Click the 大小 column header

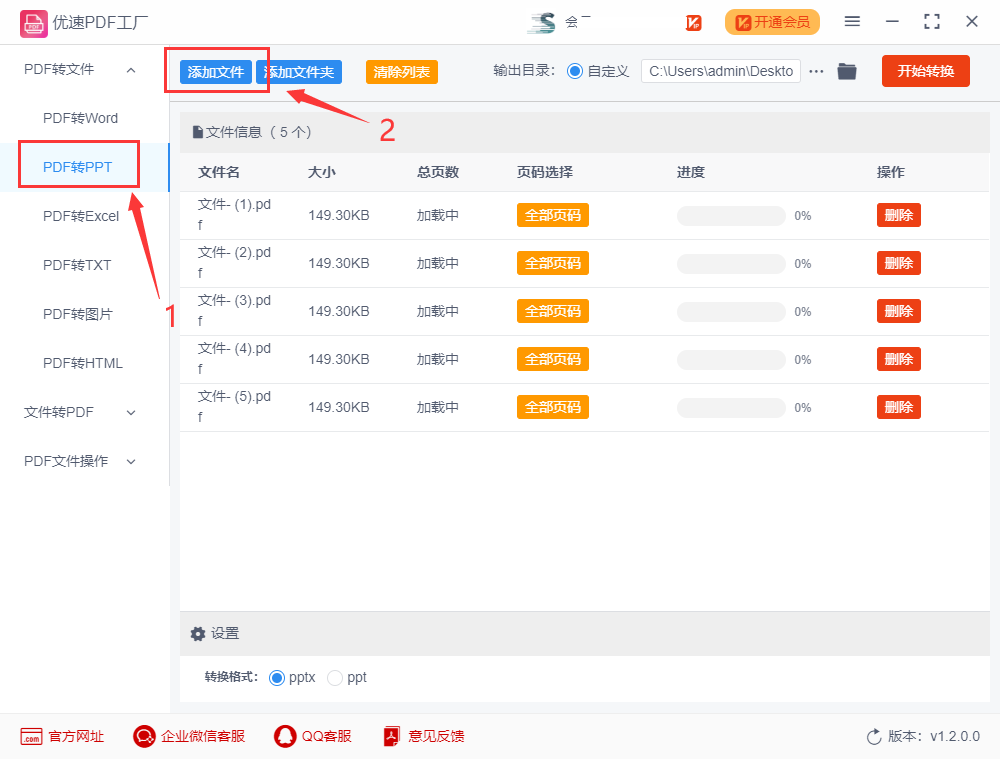321,172
